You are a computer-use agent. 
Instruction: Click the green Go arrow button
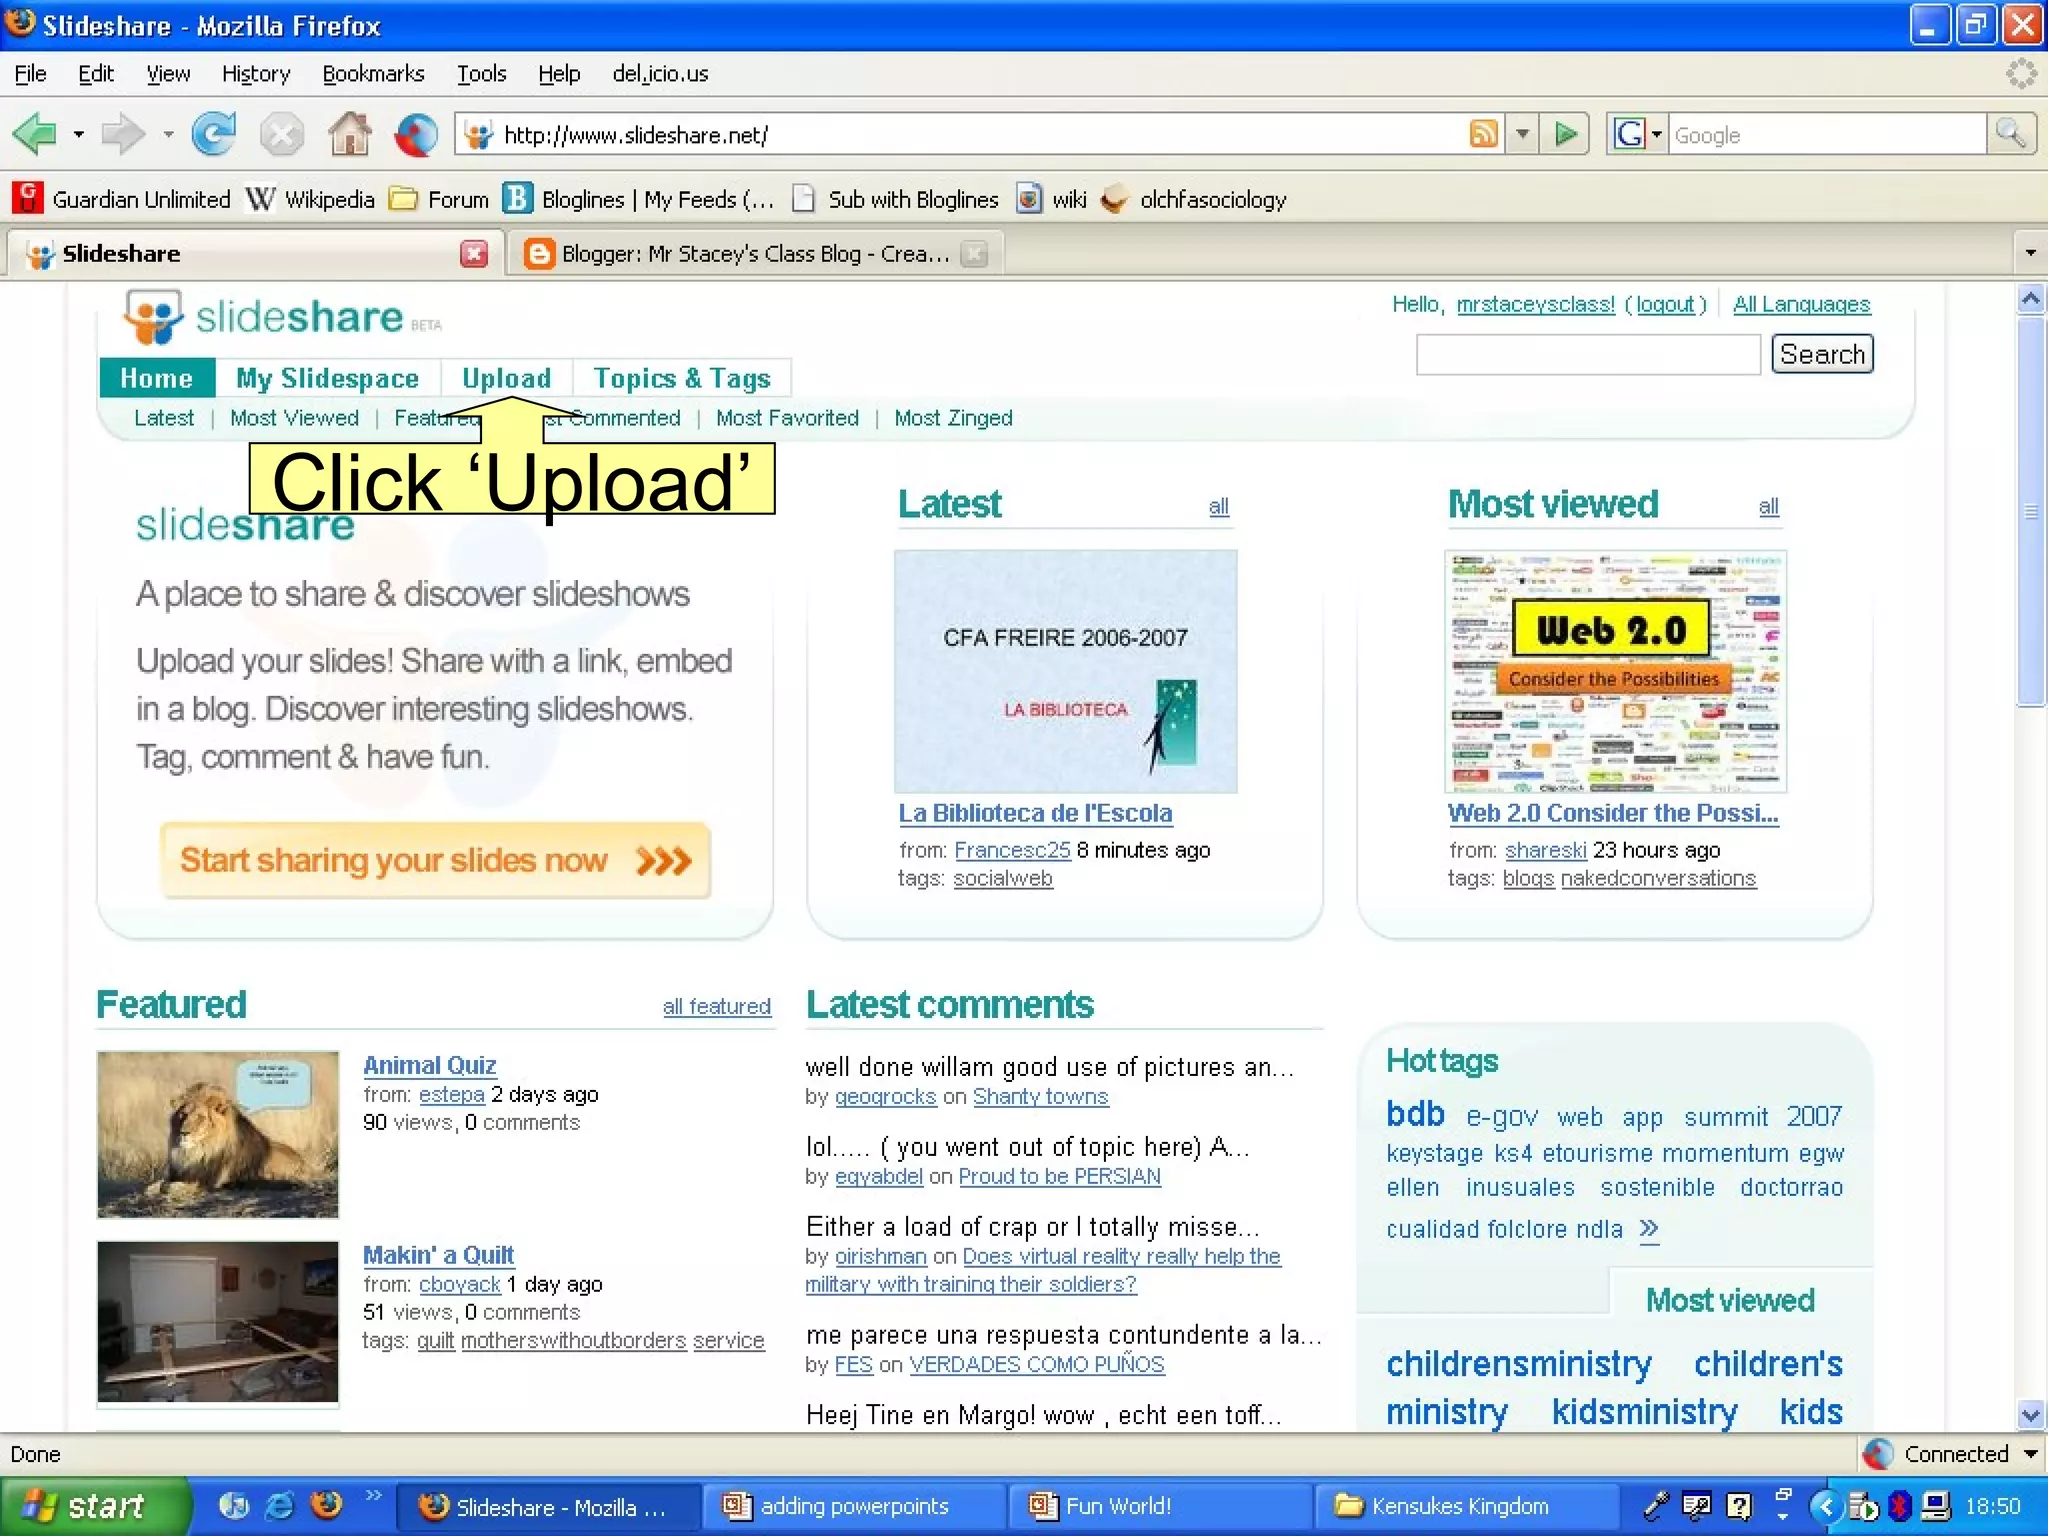1566,134
